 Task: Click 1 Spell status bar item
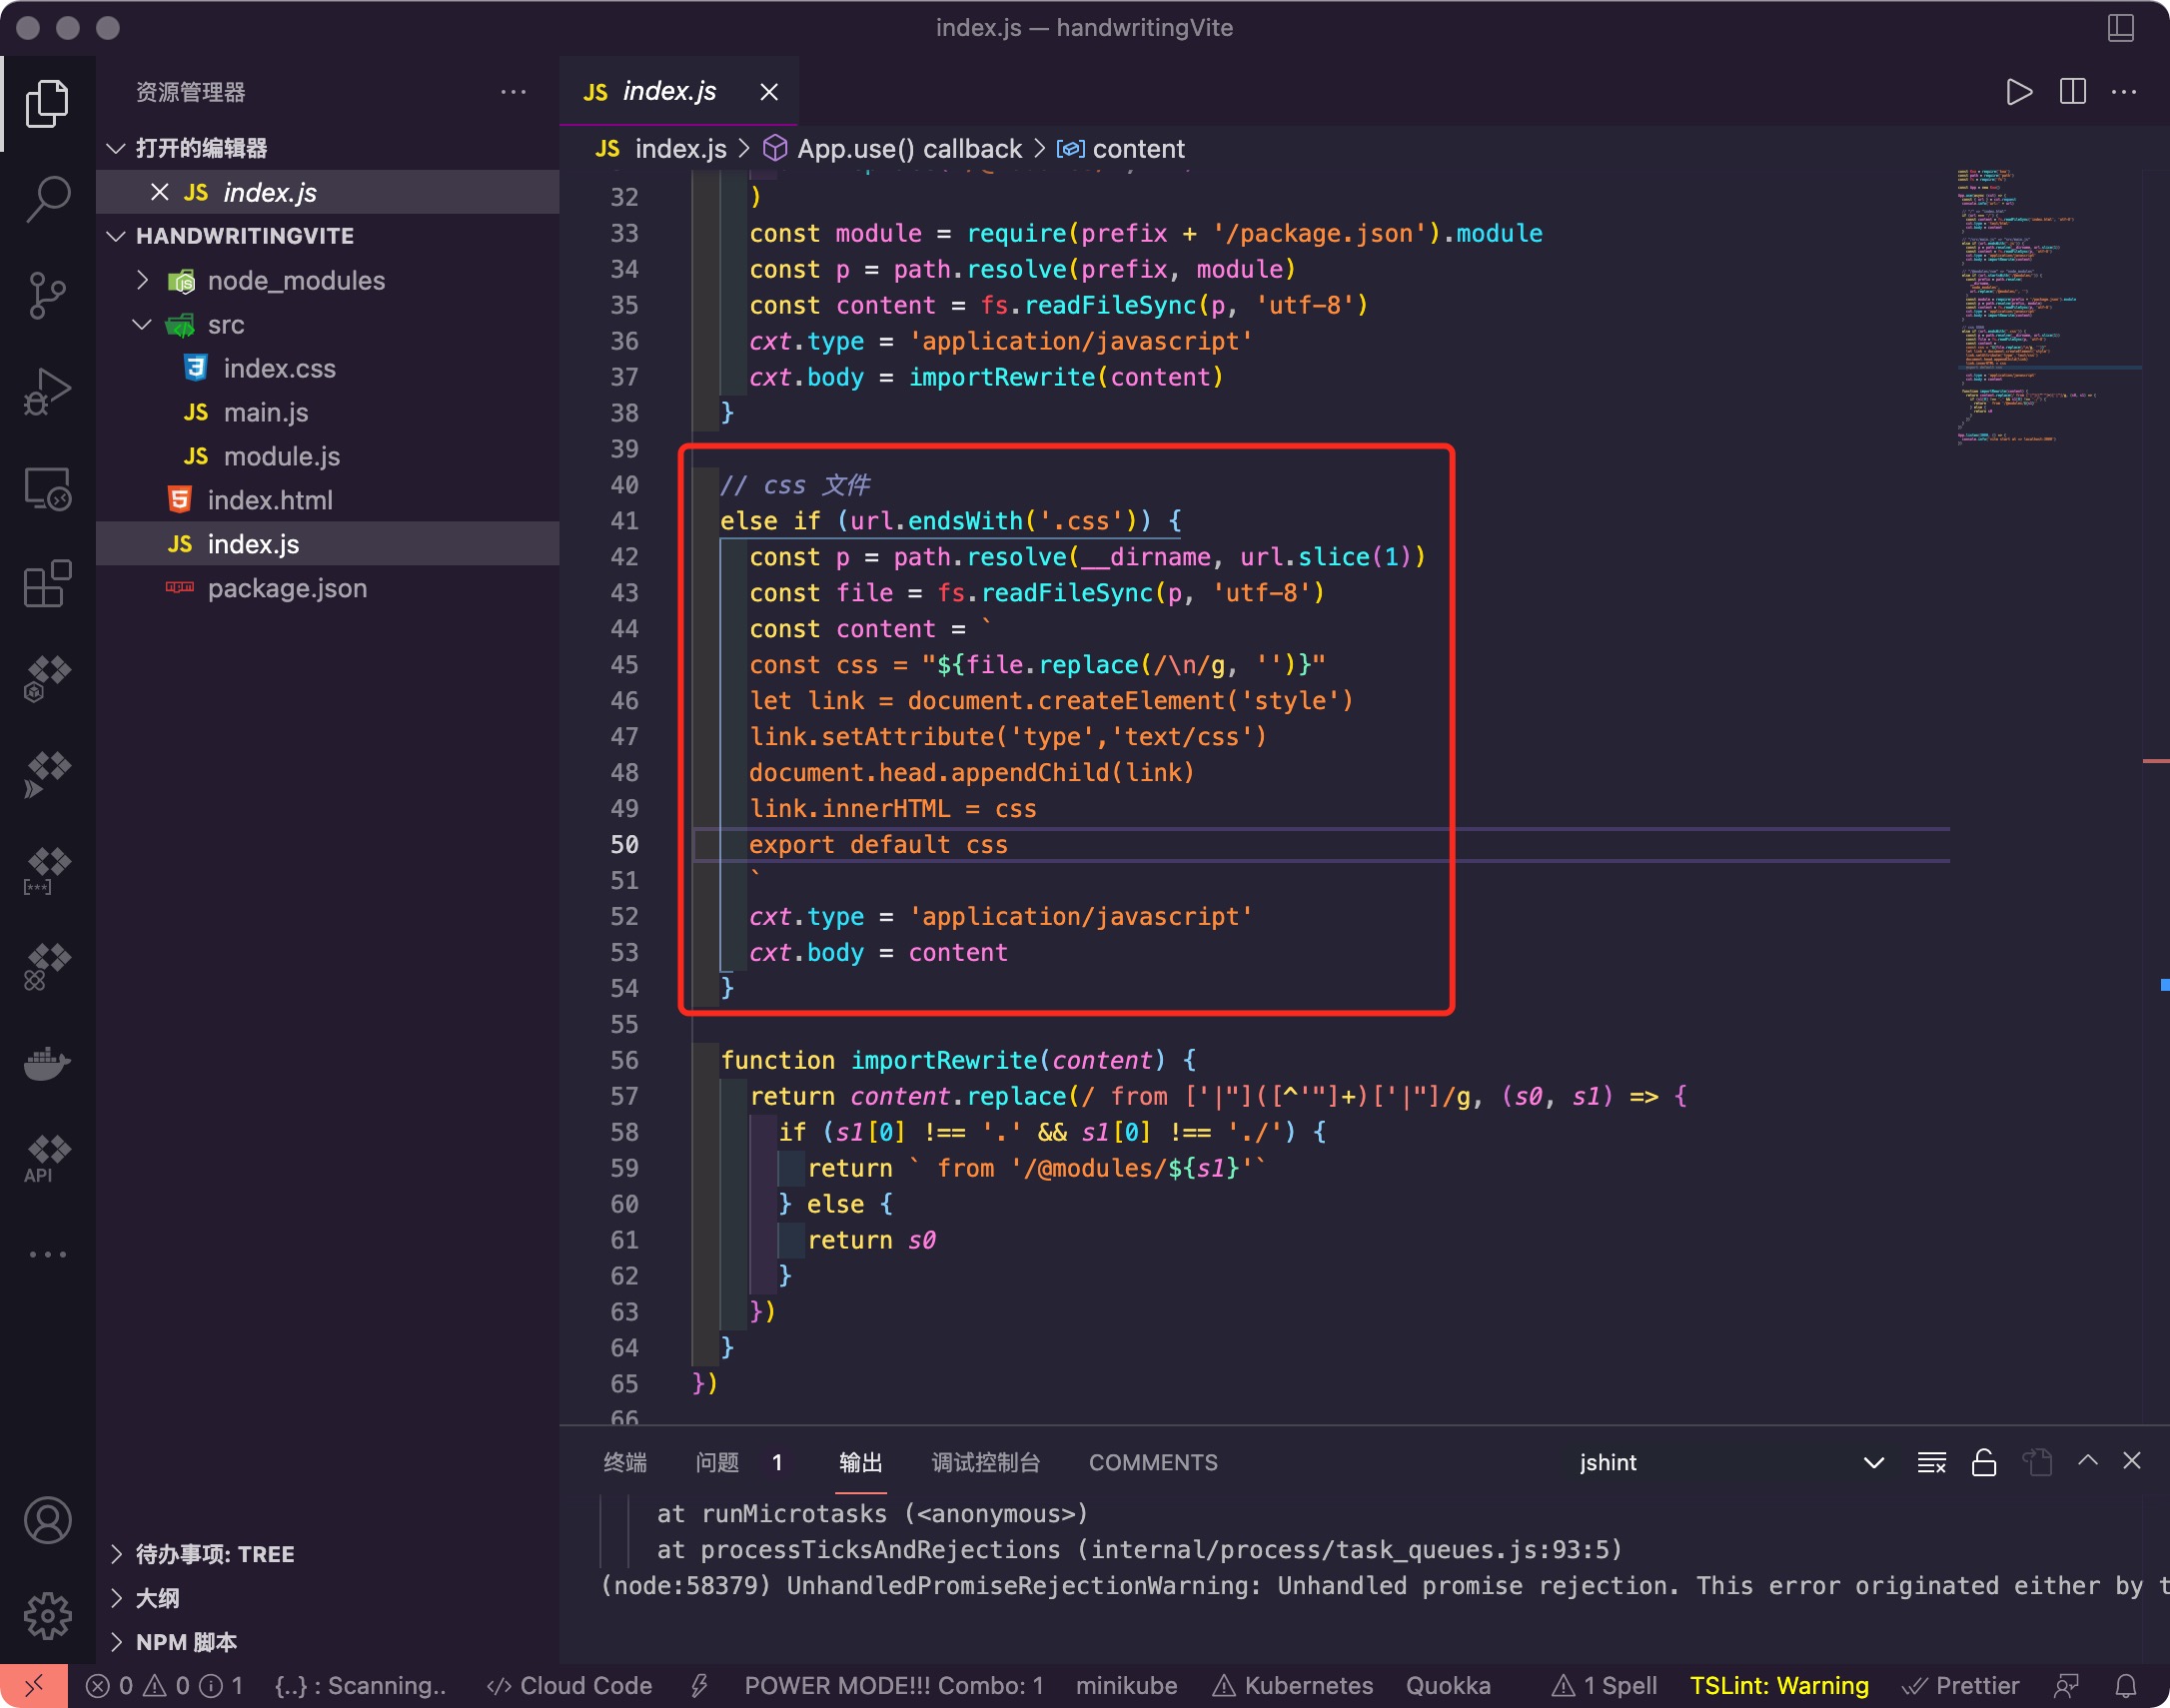point(1604,1686)
